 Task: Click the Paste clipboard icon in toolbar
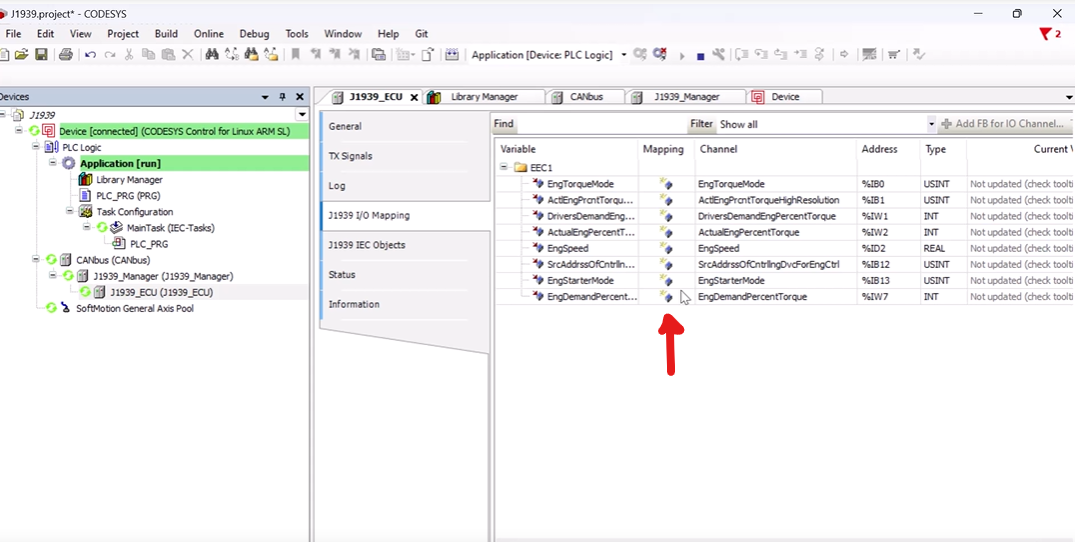pyautogui.click(x=168, y=55)
